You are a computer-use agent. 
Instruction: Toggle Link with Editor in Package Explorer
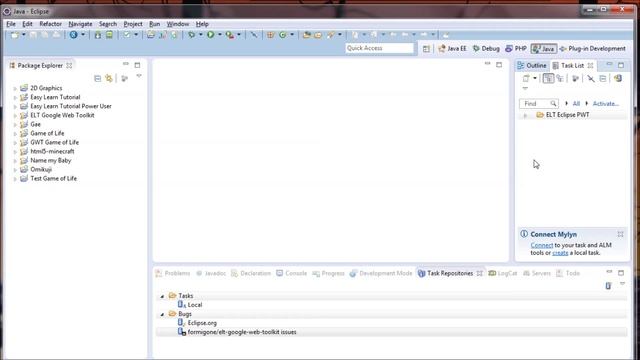click(x=109, y=78)
